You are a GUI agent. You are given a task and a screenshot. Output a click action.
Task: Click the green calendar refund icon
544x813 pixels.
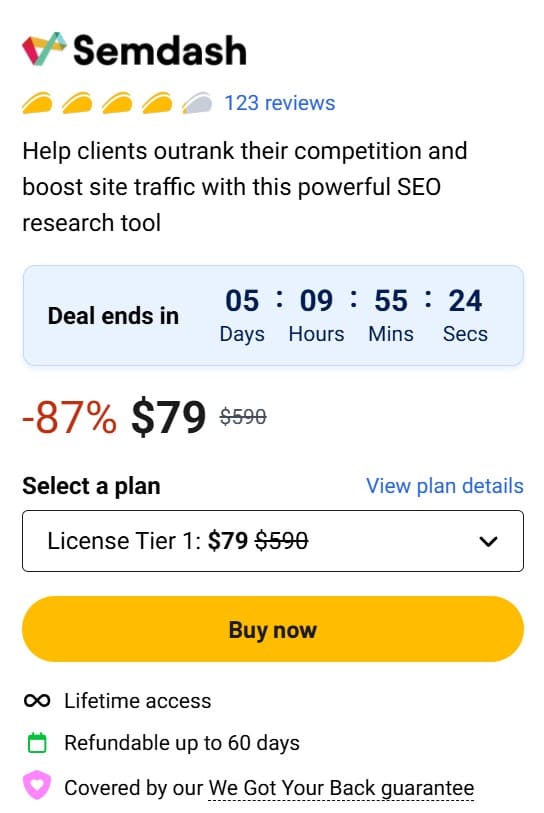pos(37,742)
